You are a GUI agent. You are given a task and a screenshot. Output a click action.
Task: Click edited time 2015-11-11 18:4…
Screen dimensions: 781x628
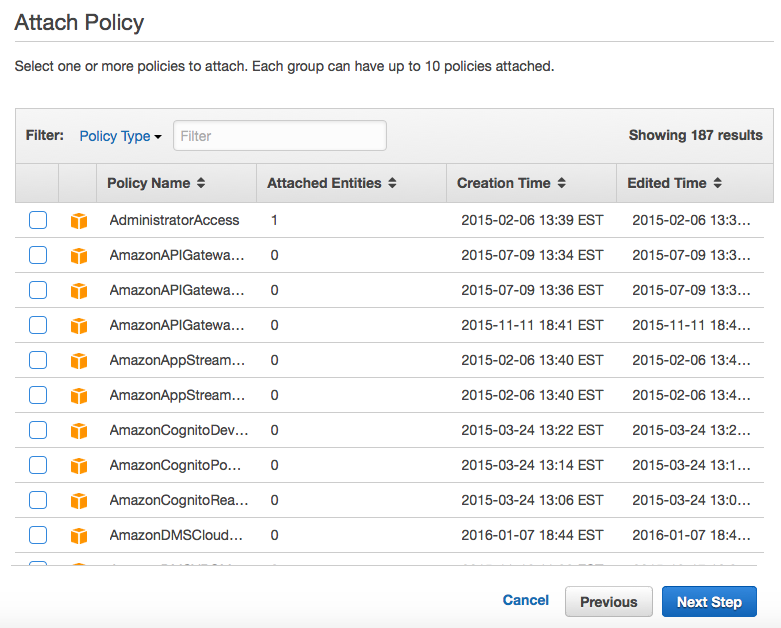click(x=691, y=325)
